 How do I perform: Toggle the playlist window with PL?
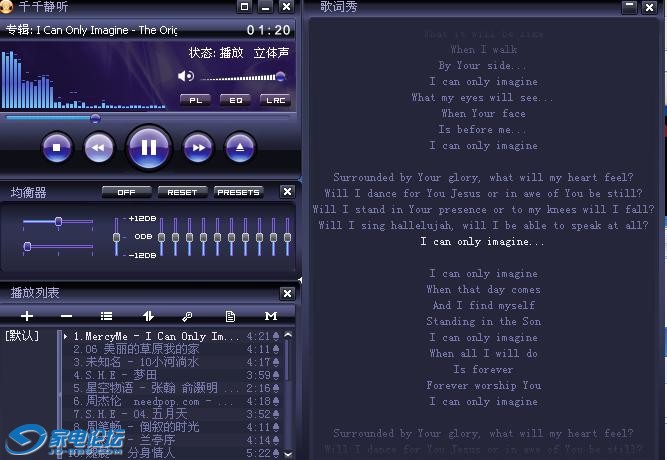pos(196,100)
